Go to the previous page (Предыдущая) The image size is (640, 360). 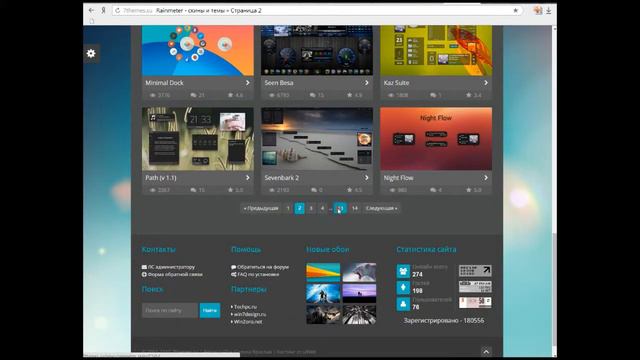point(260,208)
